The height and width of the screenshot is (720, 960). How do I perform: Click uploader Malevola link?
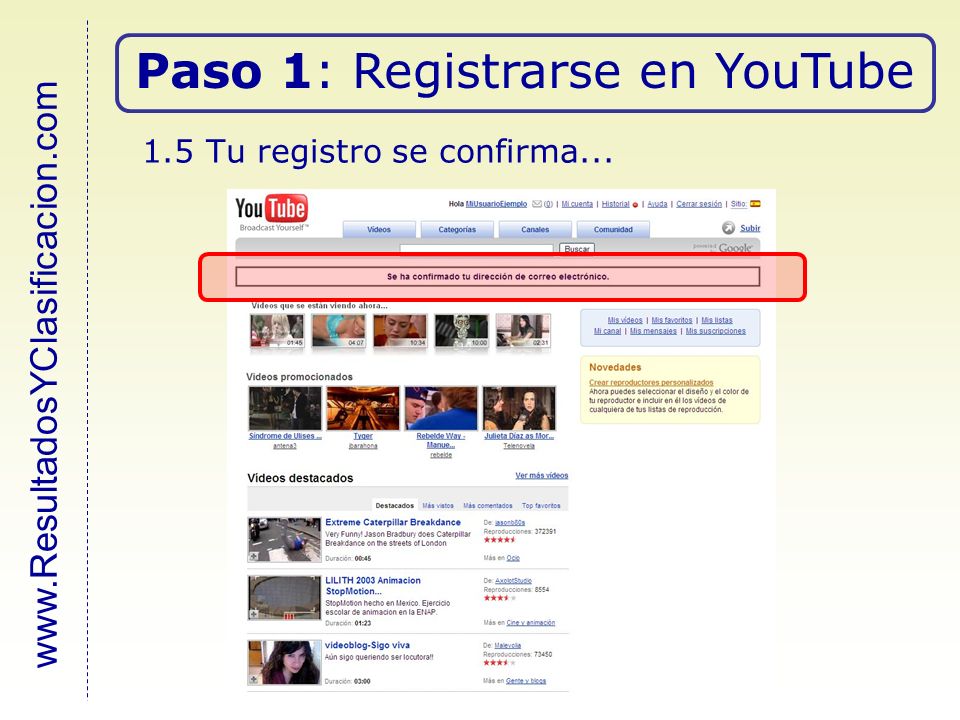coord(508,646)
